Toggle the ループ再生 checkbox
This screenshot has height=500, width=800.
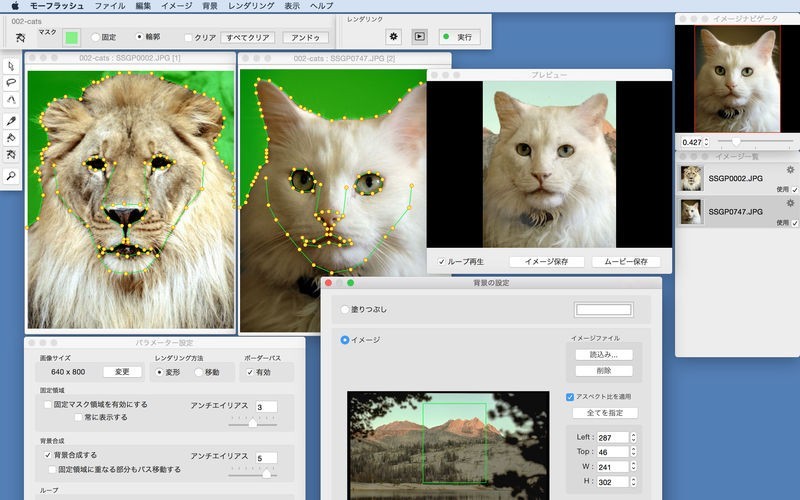coord(442,262)
